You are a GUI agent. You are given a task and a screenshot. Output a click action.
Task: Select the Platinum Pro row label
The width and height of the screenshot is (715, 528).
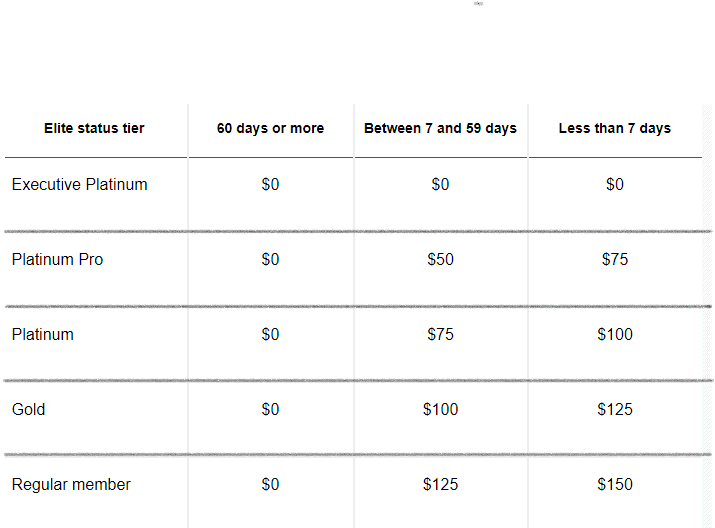click(x=57, y=259)
